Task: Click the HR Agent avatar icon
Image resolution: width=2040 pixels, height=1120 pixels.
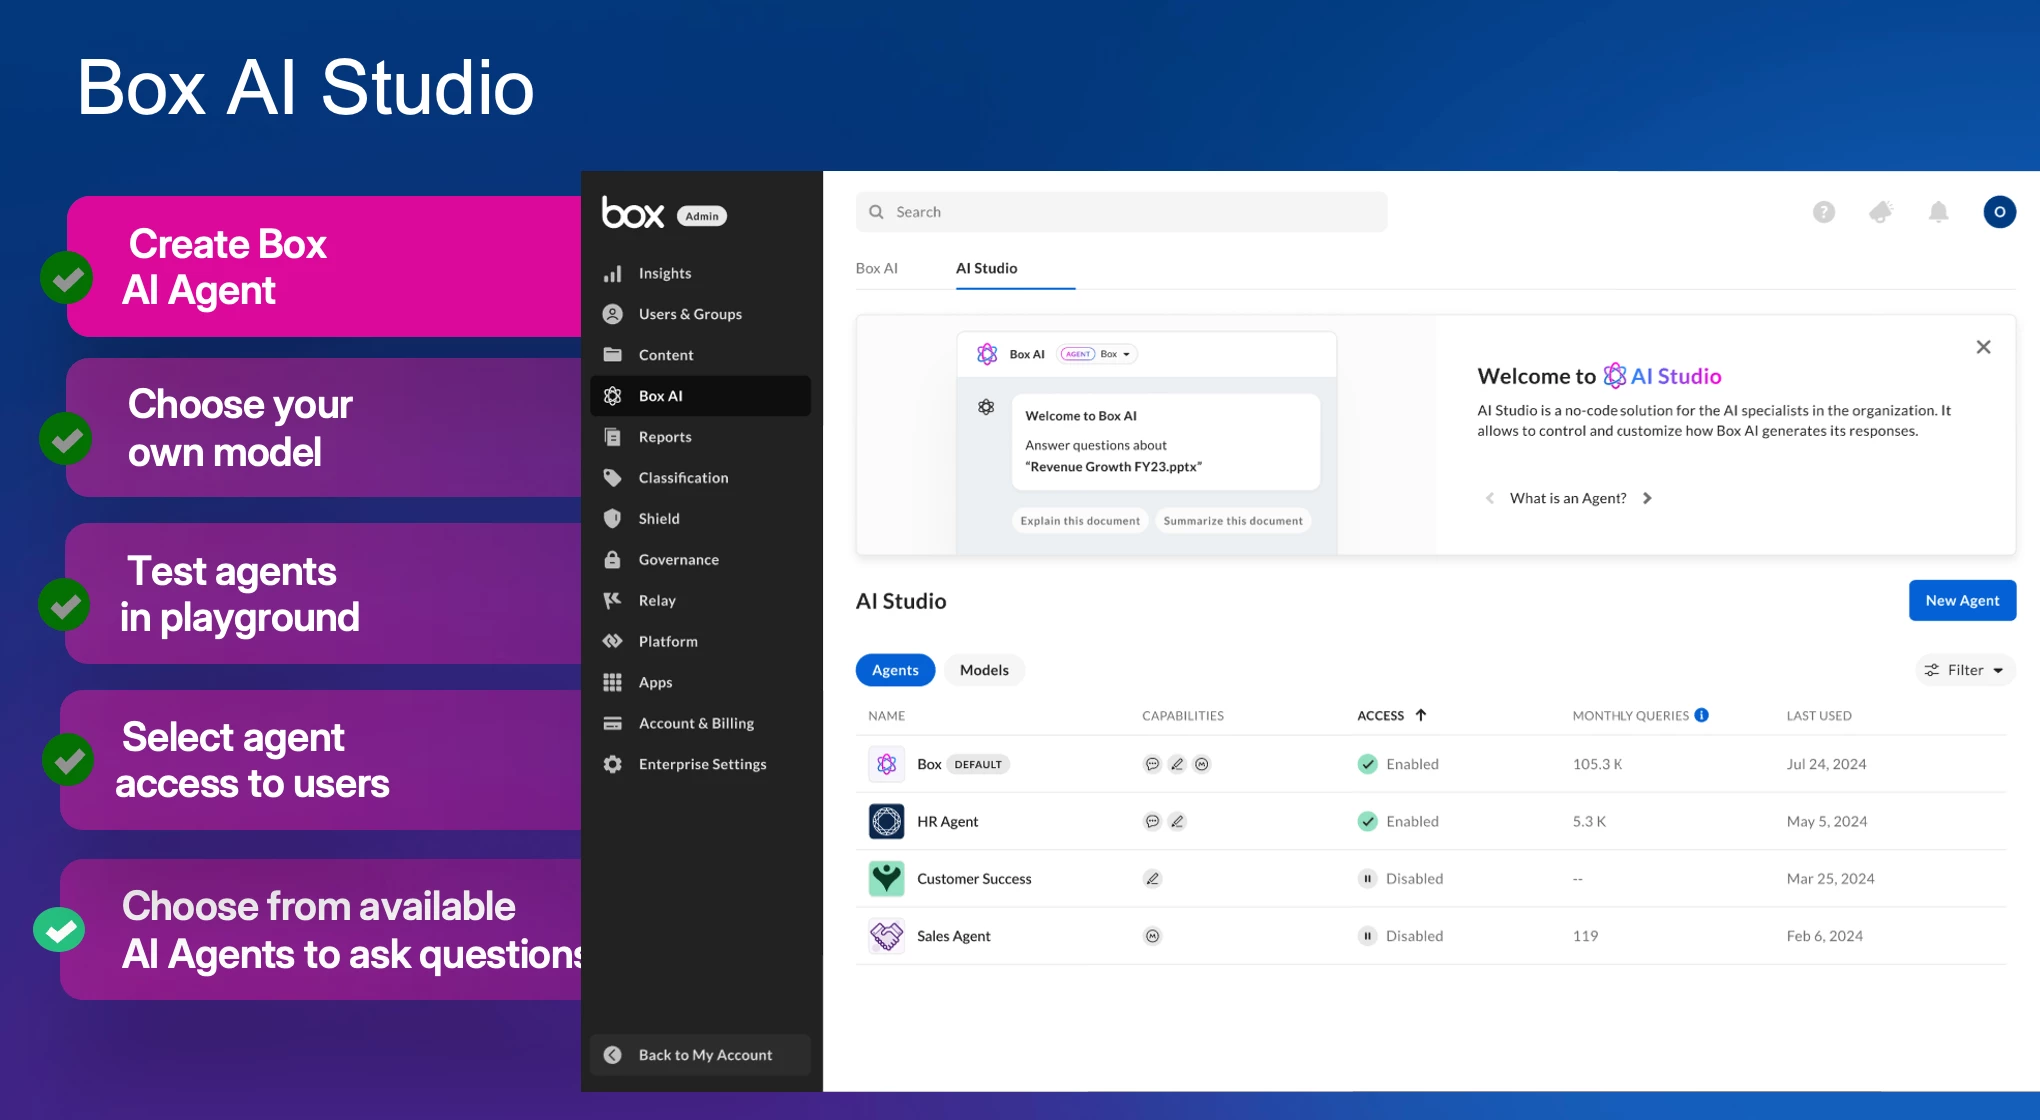Action: (x=886, y=821)
